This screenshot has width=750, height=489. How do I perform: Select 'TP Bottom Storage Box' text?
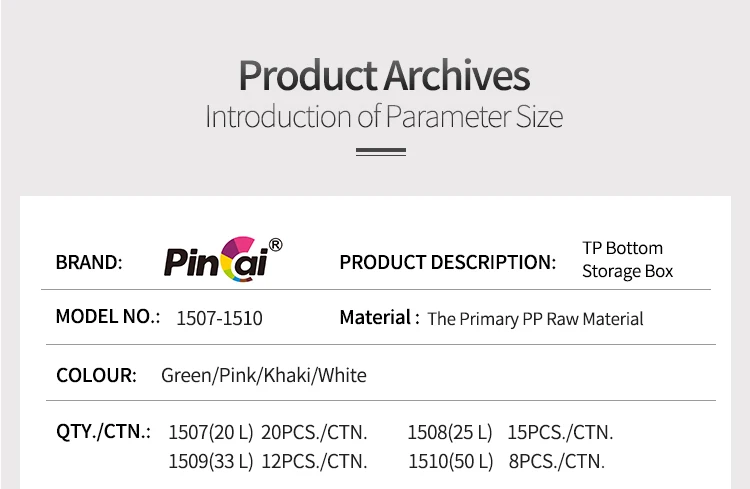(x=627, y=259)
